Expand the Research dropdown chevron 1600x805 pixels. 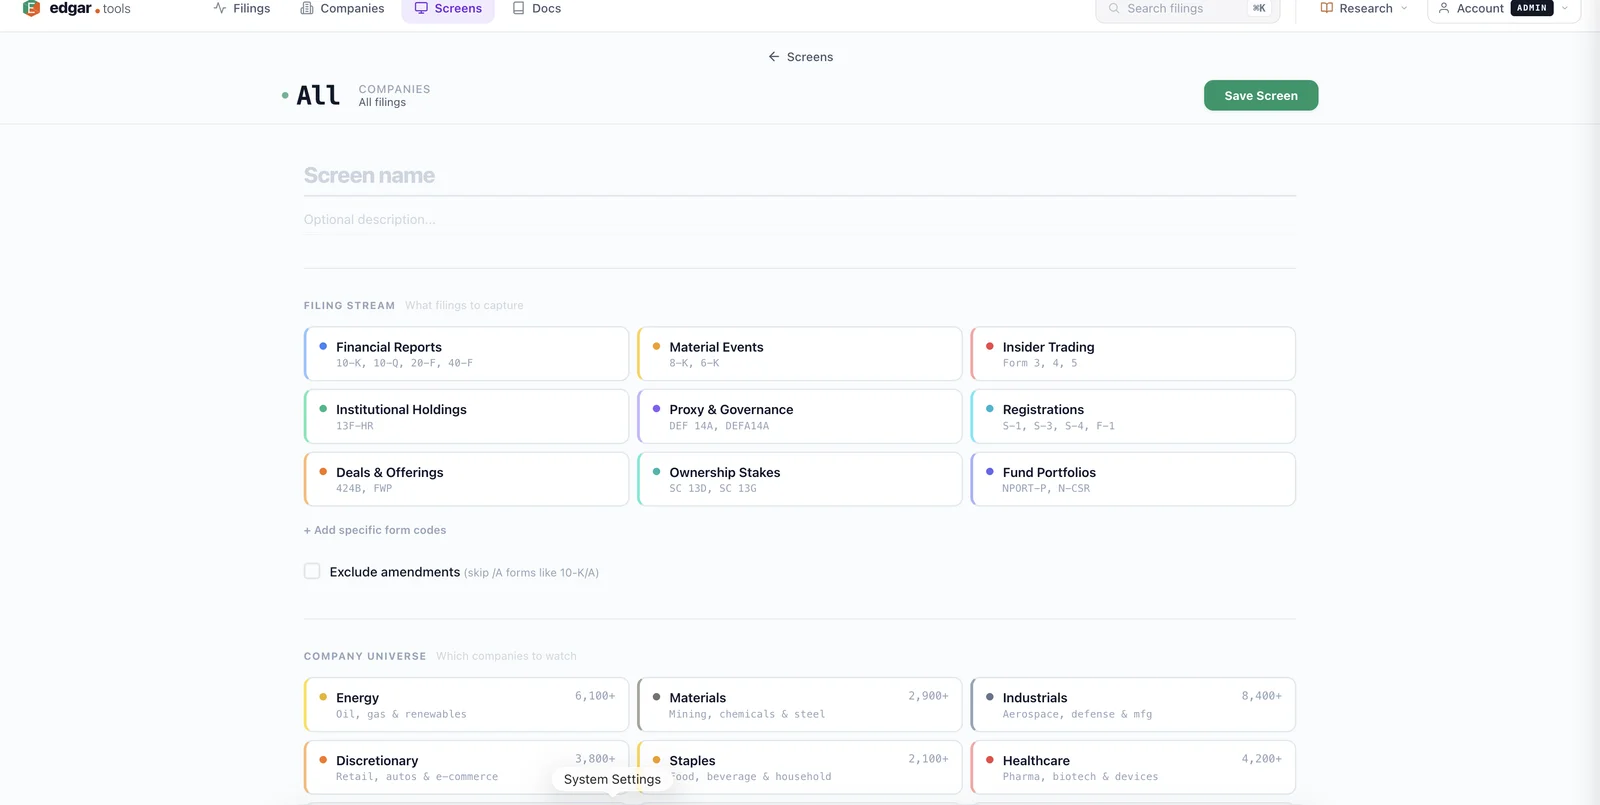click(1404, 8)
